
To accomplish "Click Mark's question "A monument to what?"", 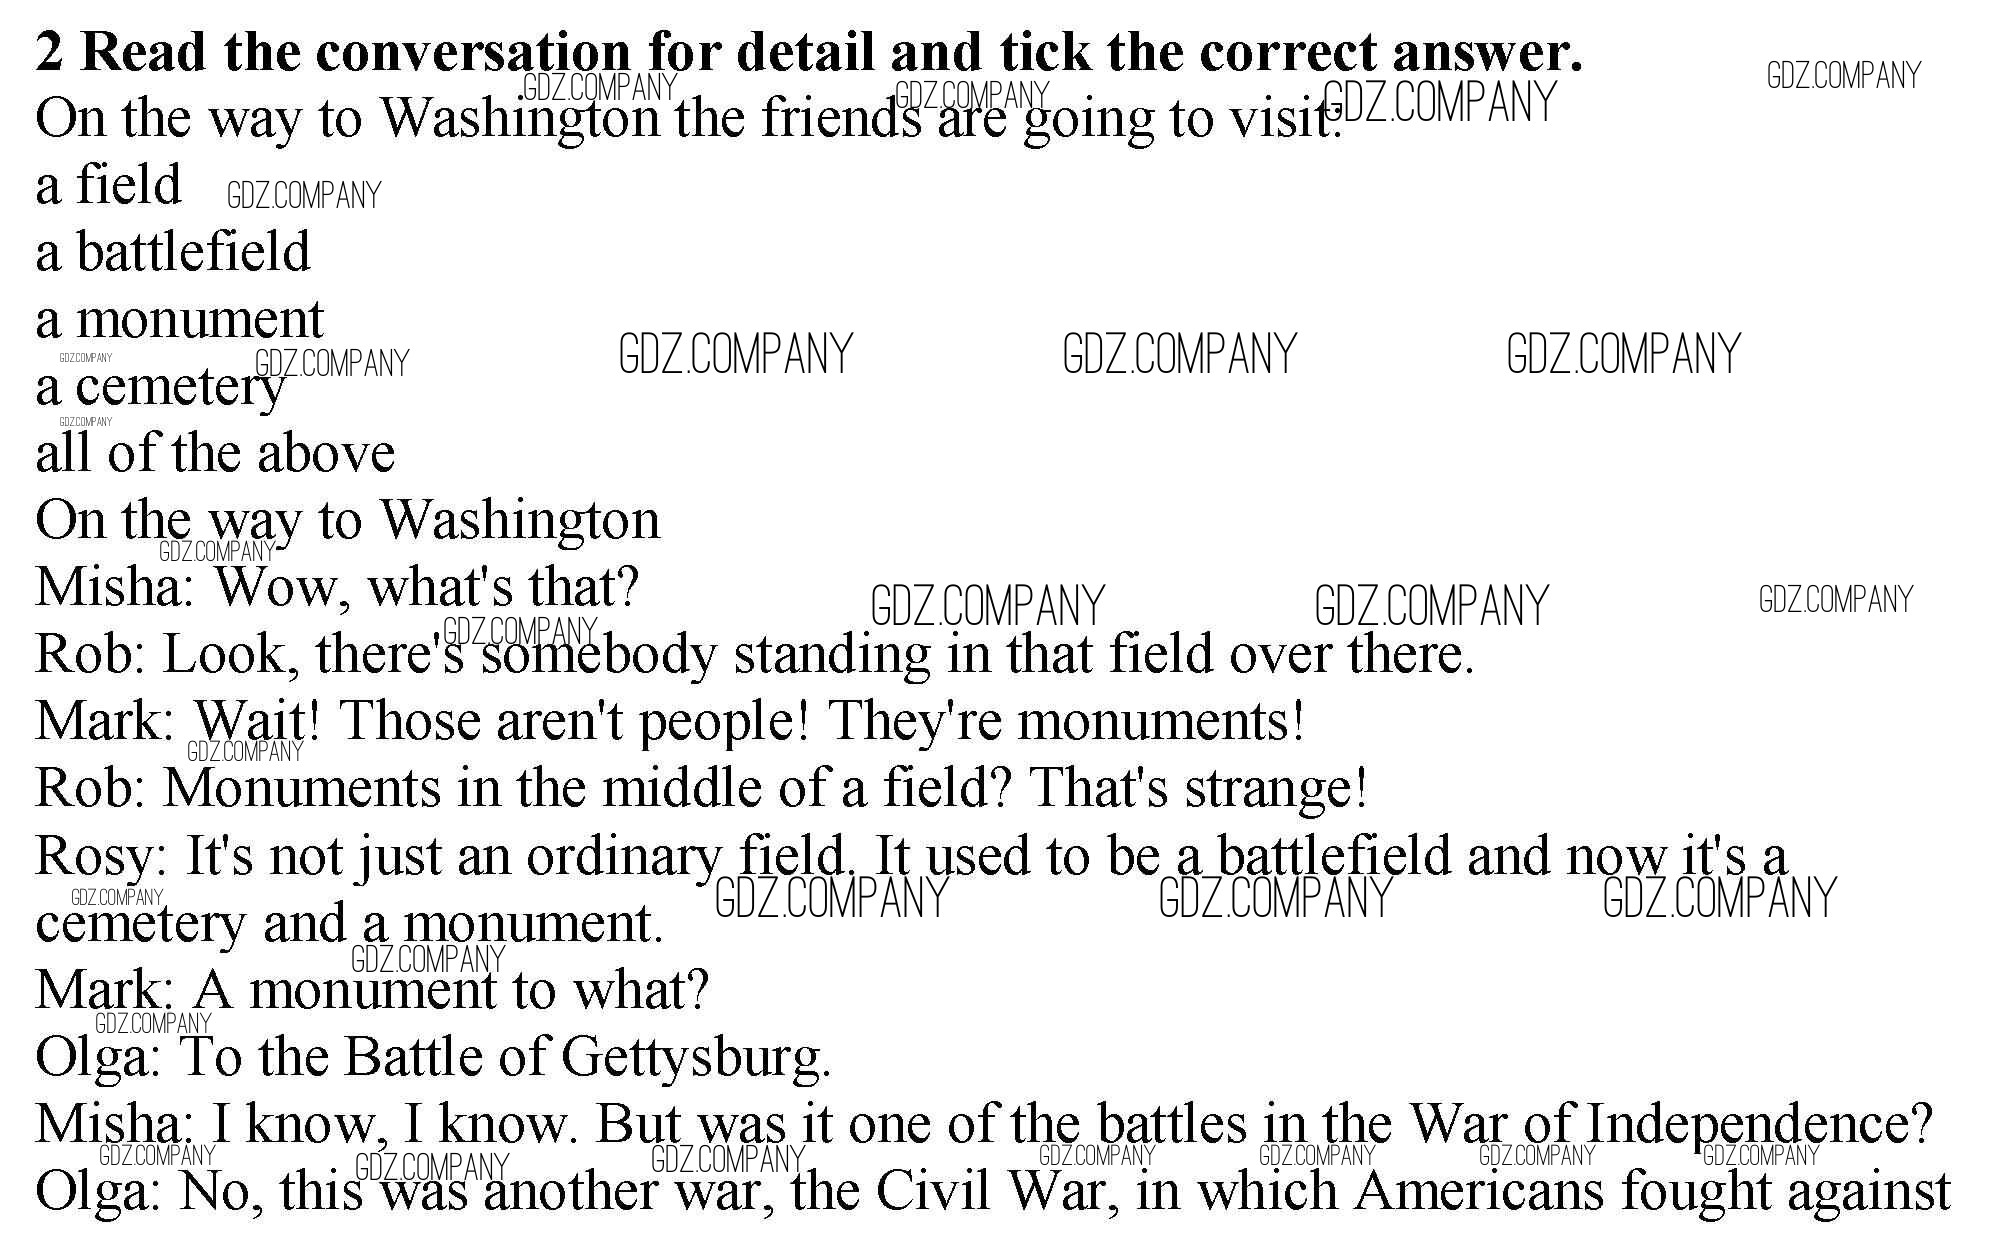I will [x=372, y=990].
